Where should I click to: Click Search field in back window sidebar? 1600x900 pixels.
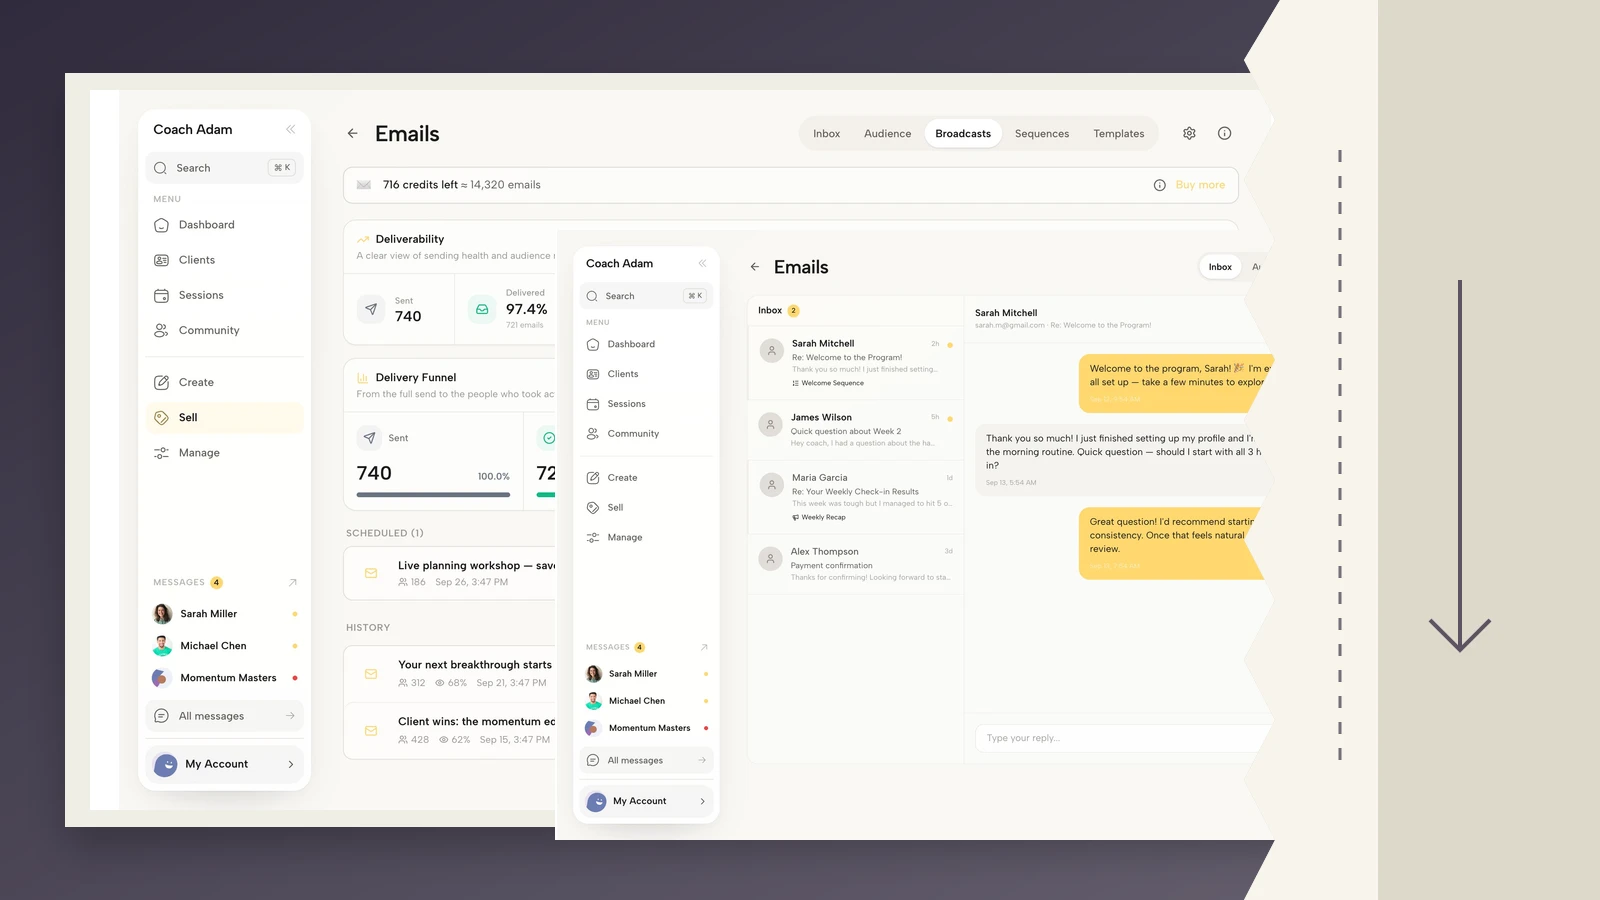click(x=225, y=168)
